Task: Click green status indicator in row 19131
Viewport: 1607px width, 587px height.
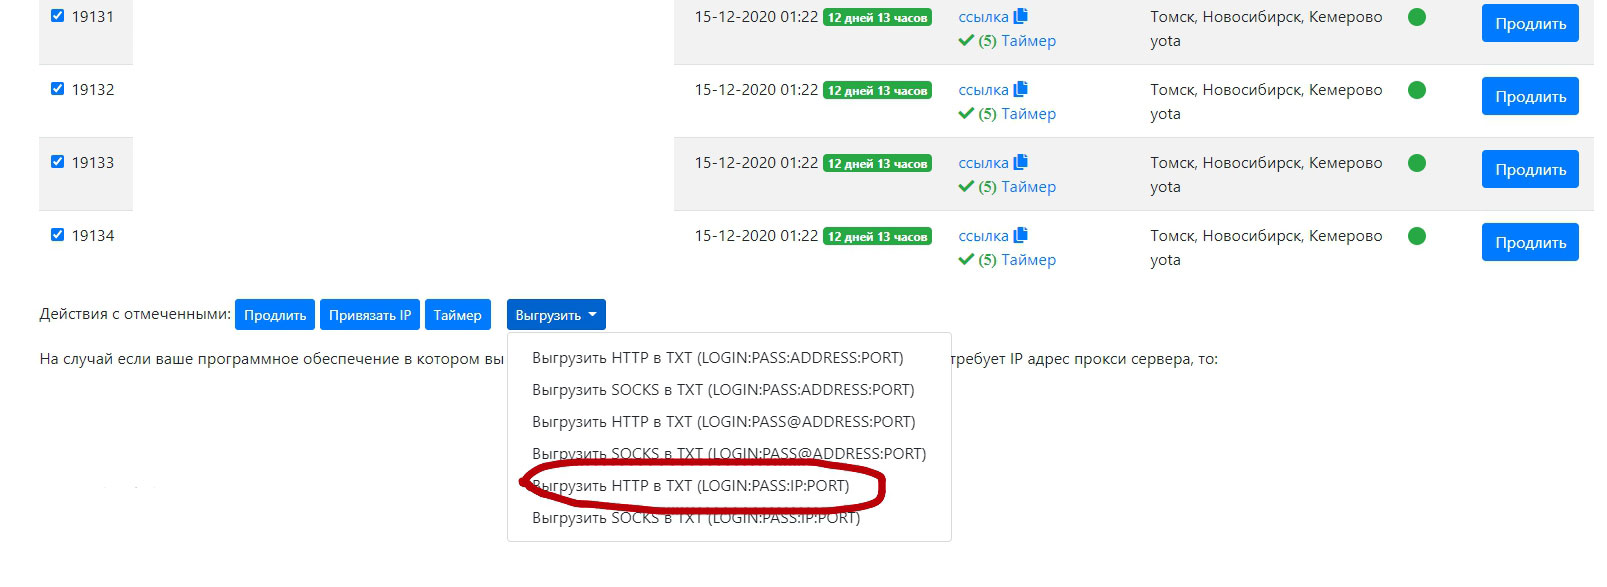Action: 1416,17
